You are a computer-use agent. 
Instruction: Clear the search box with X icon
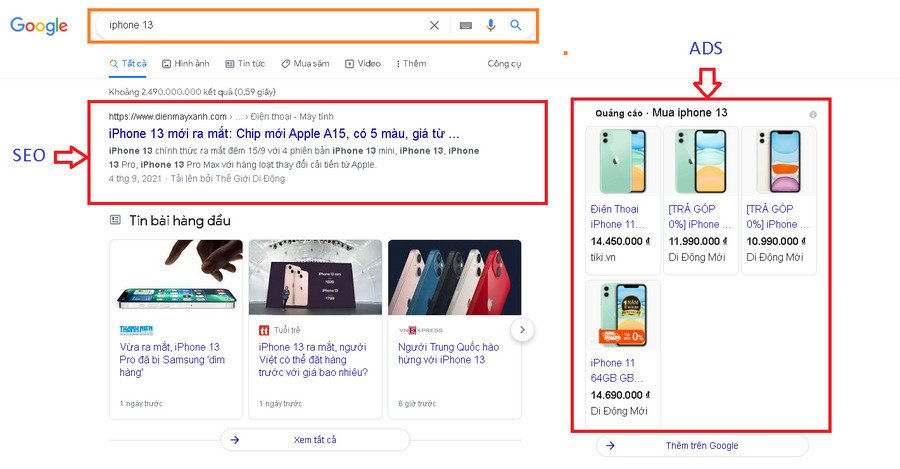(434, 25)
